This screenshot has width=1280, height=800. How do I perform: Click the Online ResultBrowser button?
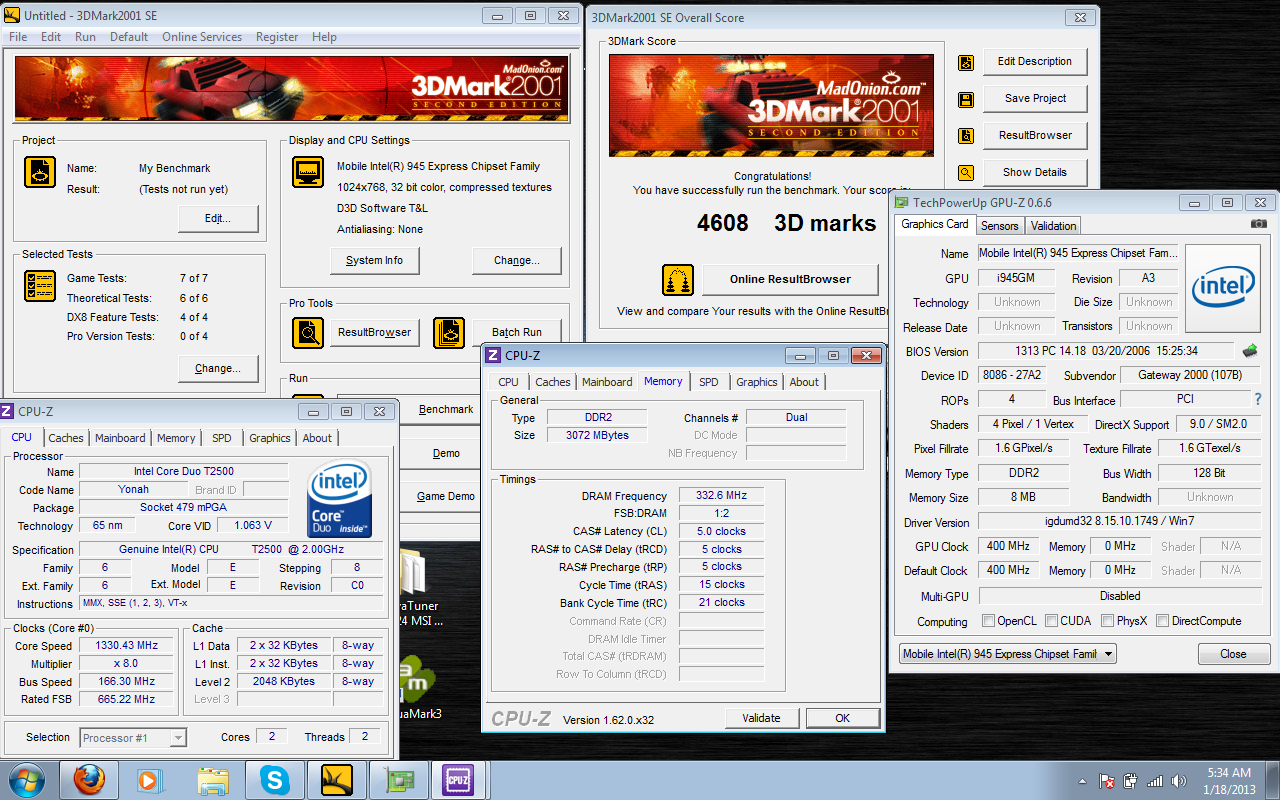pyautogui.click(x=790, y=280)
